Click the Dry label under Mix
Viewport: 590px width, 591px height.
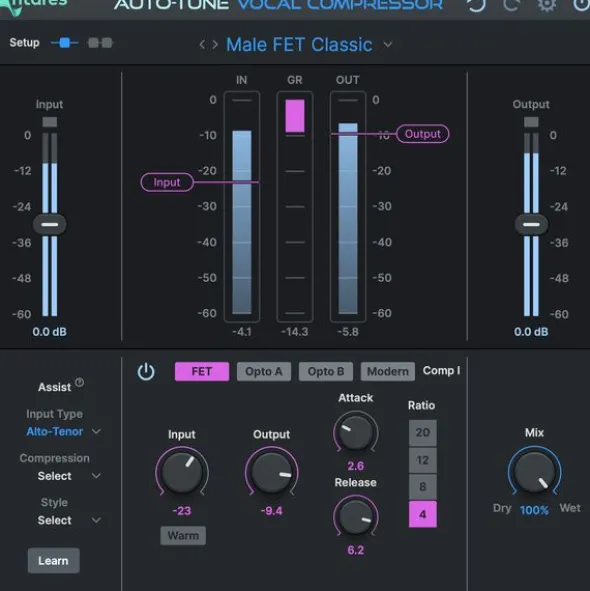pyautogui.click(x=502, y=508)
